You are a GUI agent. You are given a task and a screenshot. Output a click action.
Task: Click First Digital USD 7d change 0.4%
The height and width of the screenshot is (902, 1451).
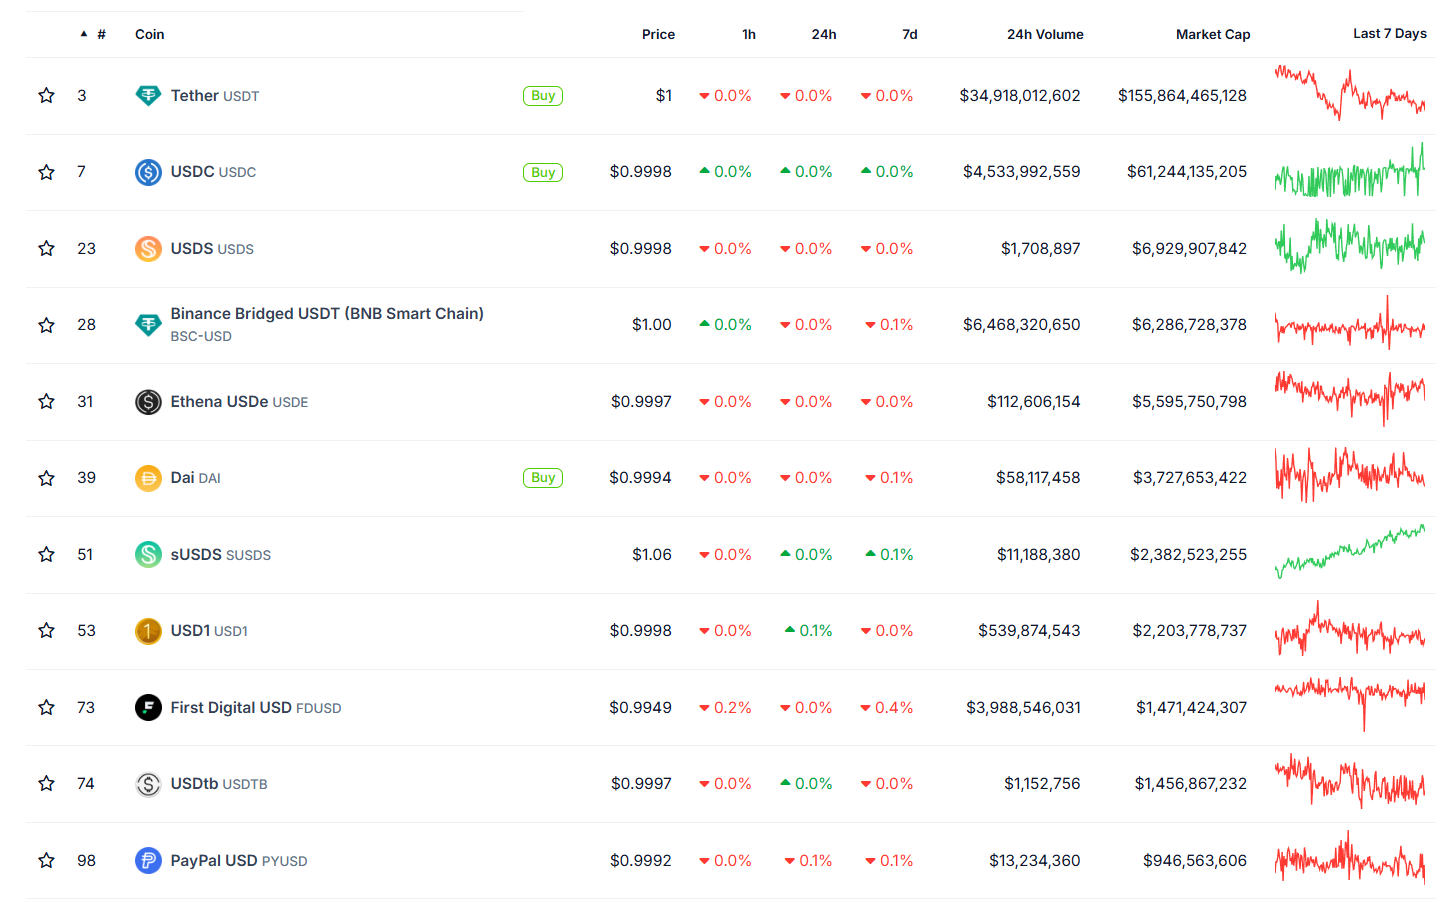887,708
